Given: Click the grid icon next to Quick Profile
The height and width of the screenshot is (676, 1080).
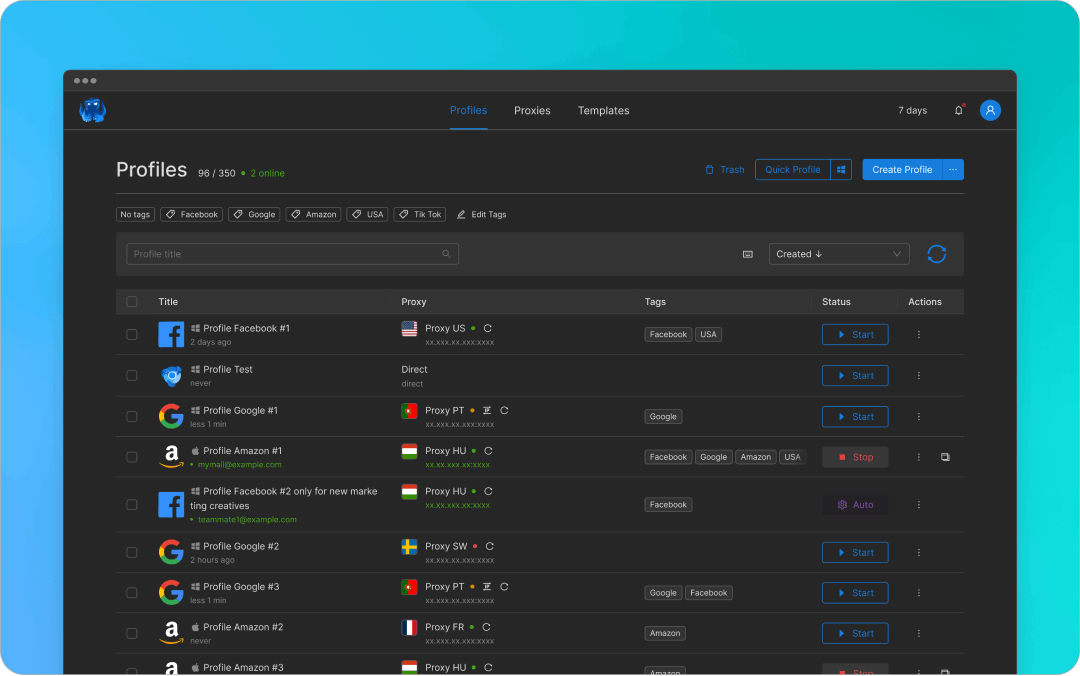Looking at the screenshot, I should tap(841, 169).
